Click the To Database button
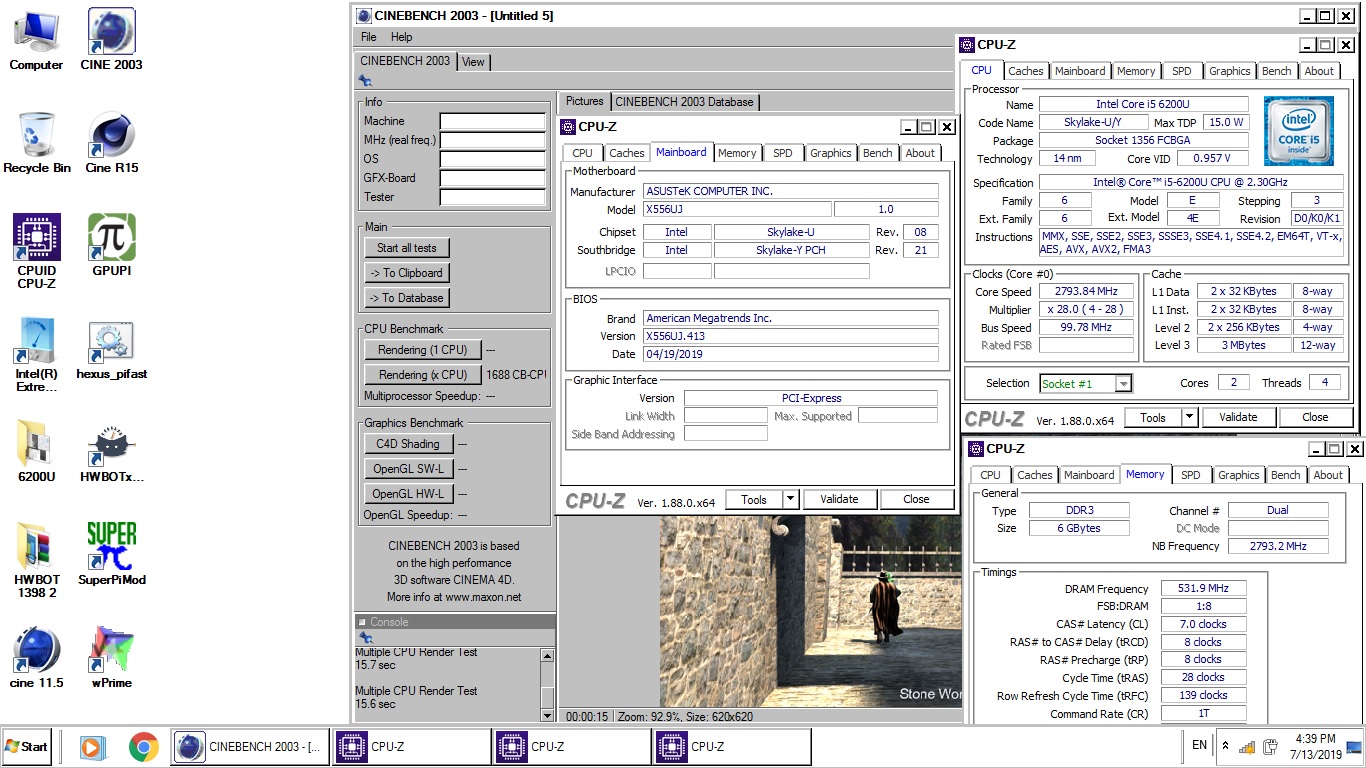Image resolution: width=1366 pixels, height=768 pixels. coord(406,298)
